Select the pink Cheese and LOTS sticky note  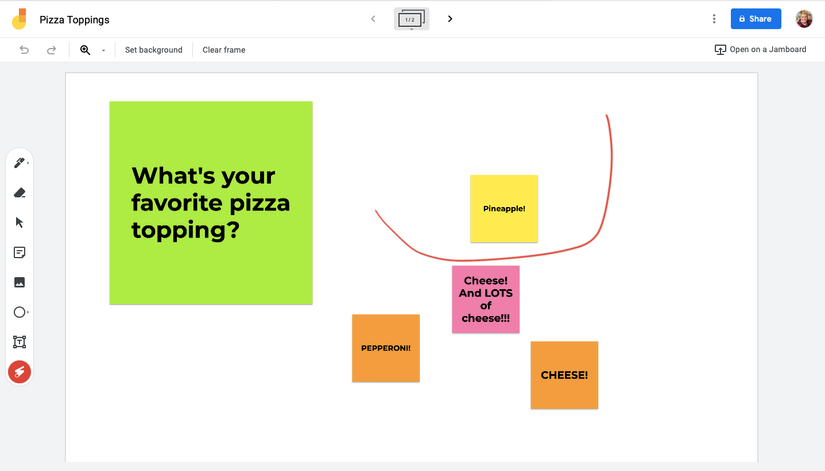click(x=486, y=299)
